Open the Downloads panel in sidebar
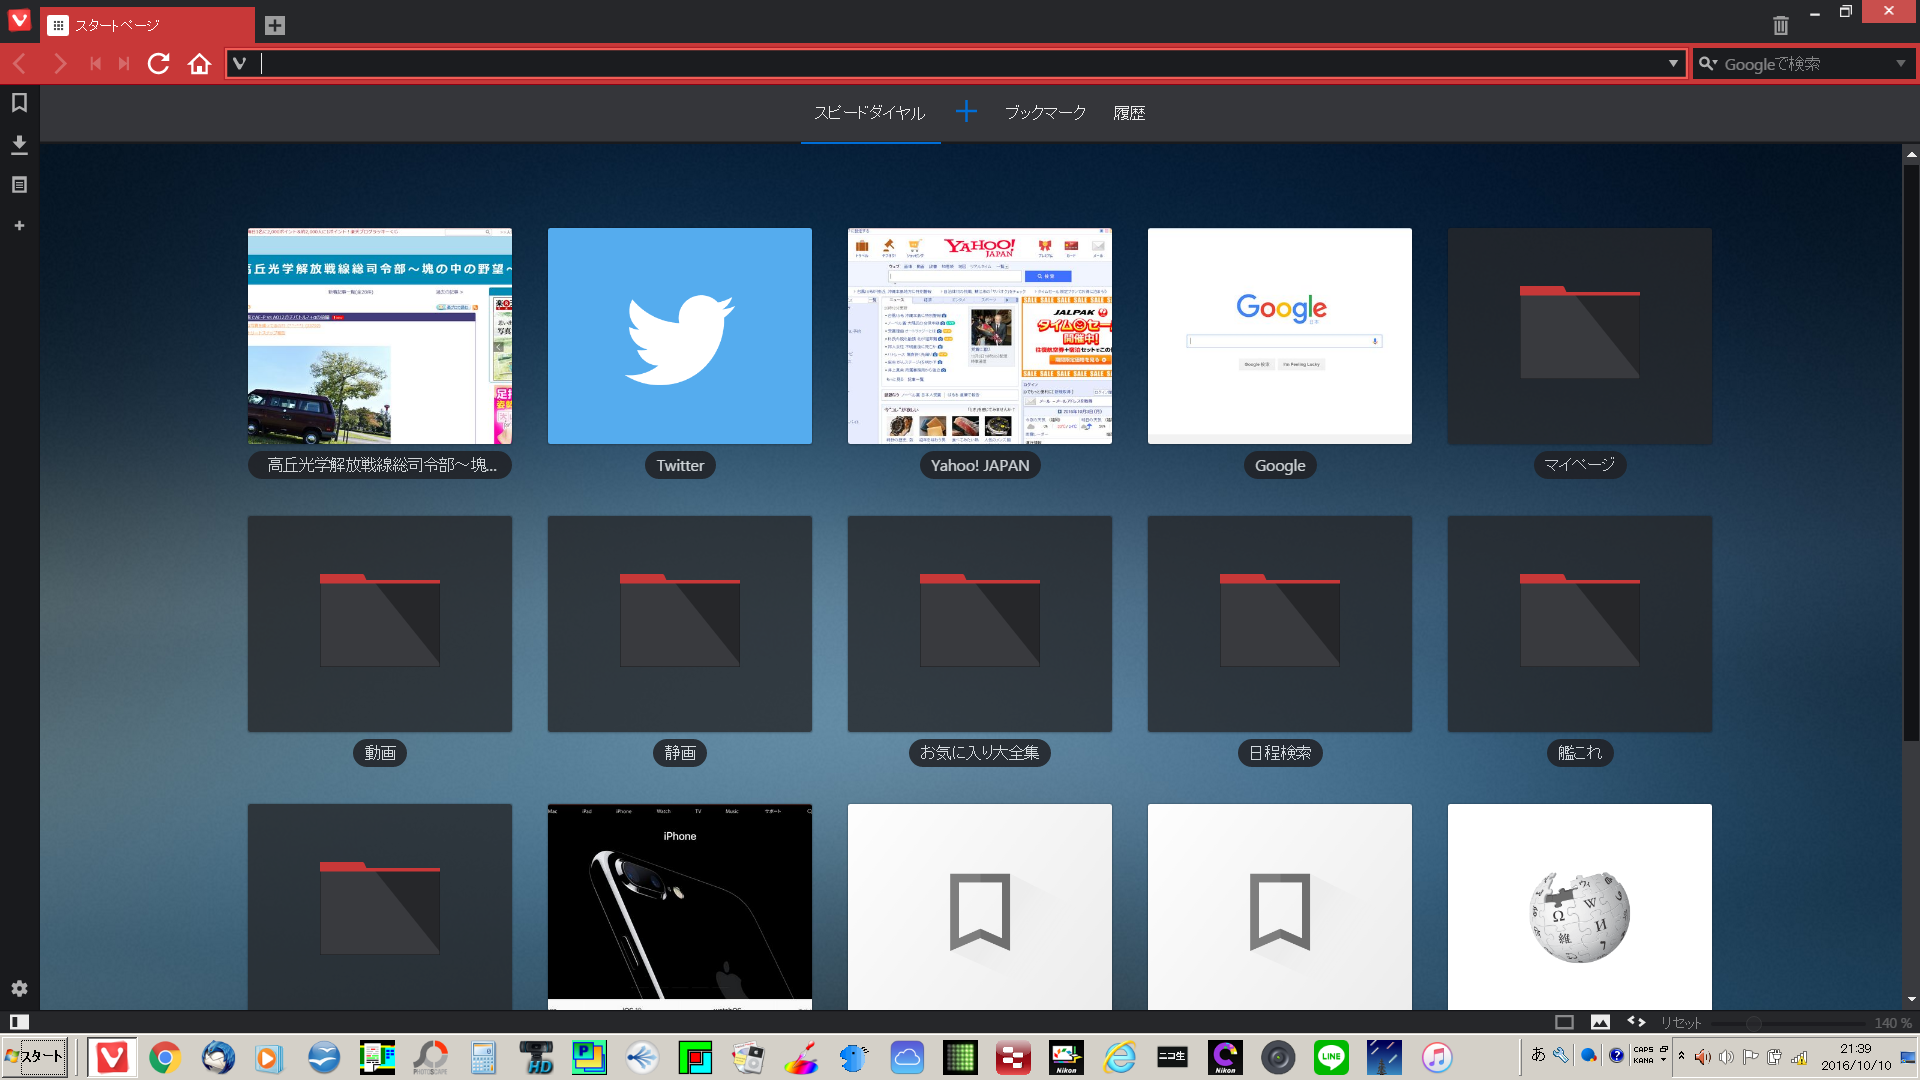 pos(19,145)
